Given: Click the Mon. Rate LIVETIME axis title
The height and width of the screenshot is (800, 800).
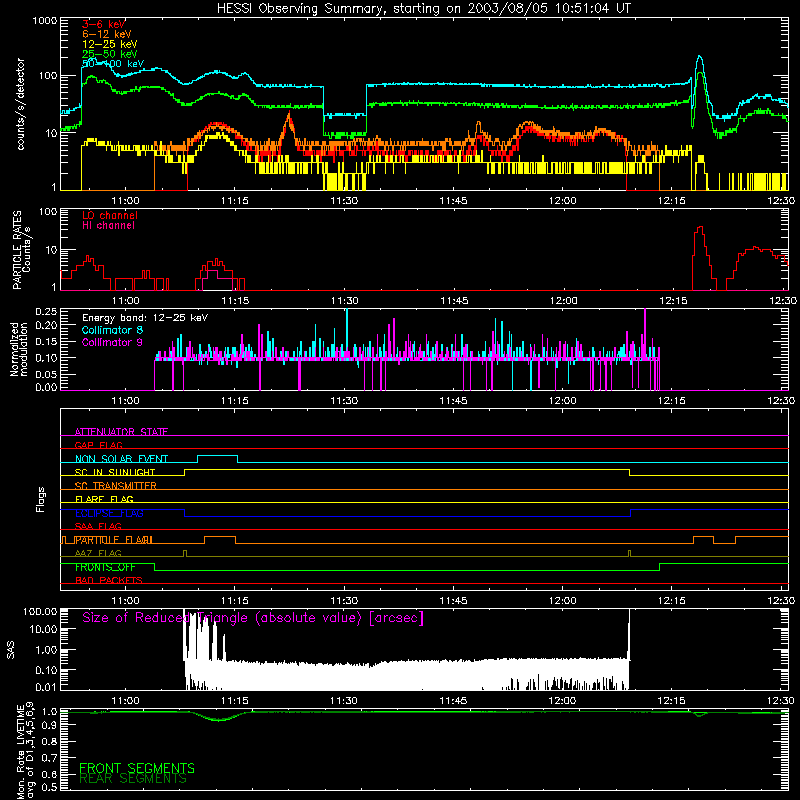Looking at the screenshot, I should coord(21,750).
